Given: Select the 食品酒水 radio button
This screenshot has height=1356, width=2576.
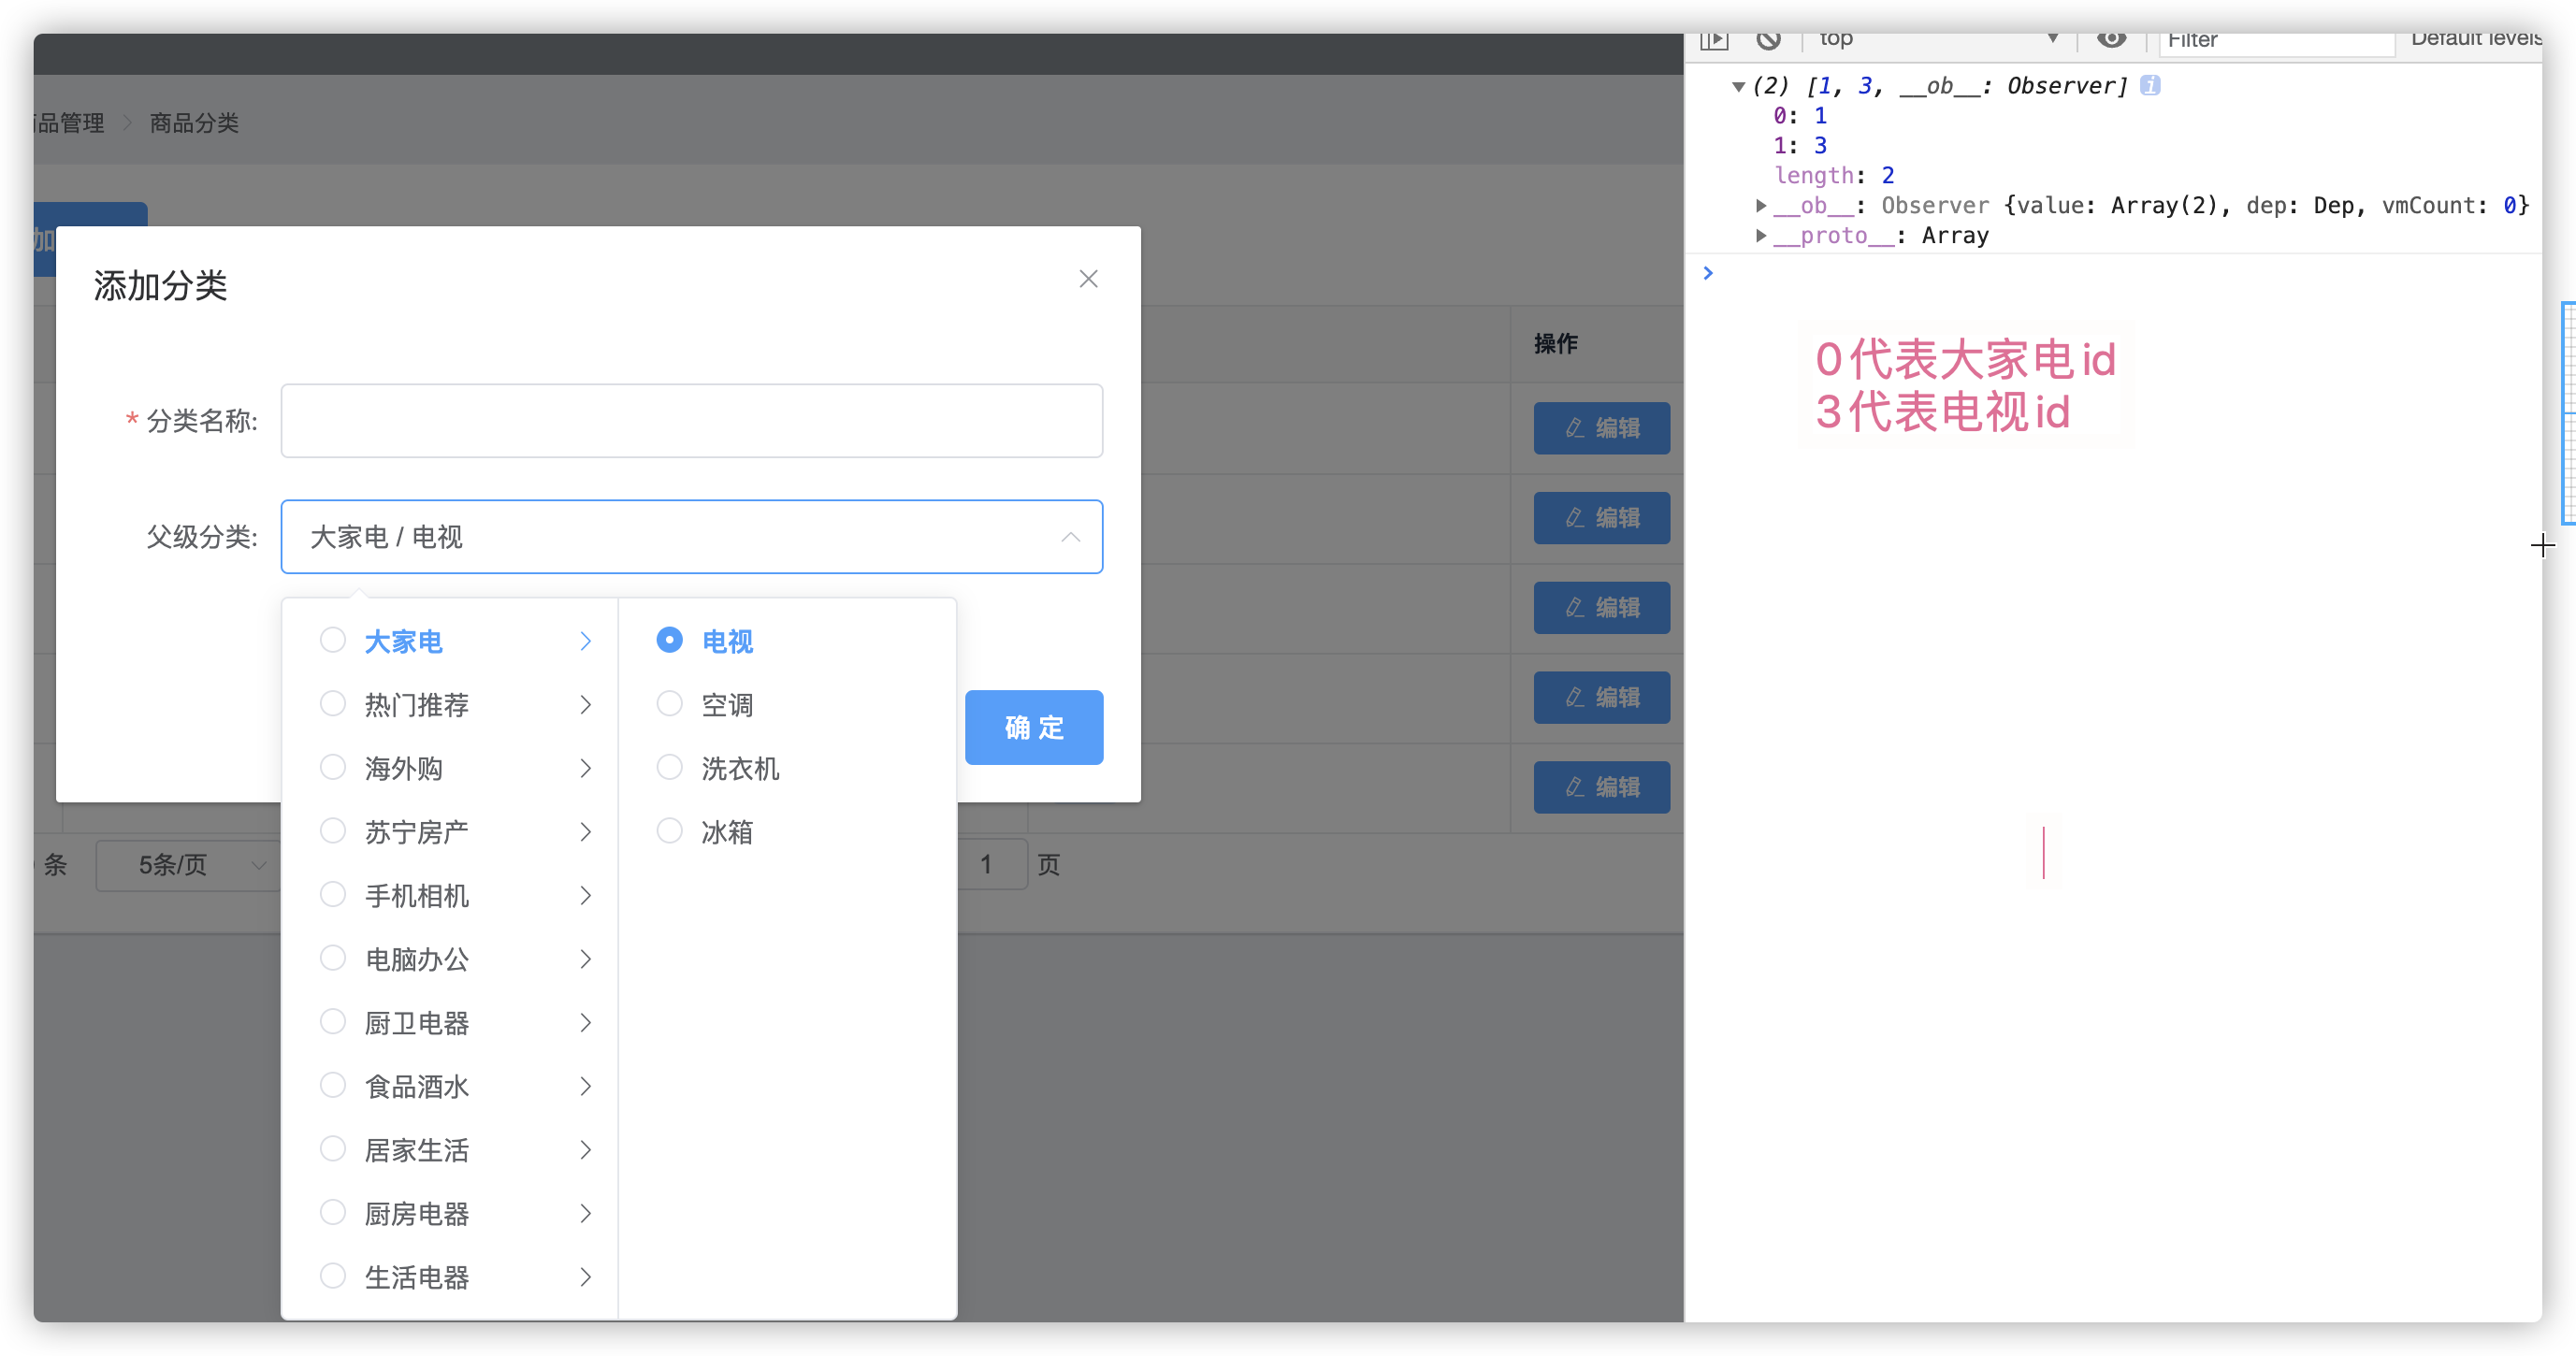Looking at the screenshot, I should (332, 1085).
